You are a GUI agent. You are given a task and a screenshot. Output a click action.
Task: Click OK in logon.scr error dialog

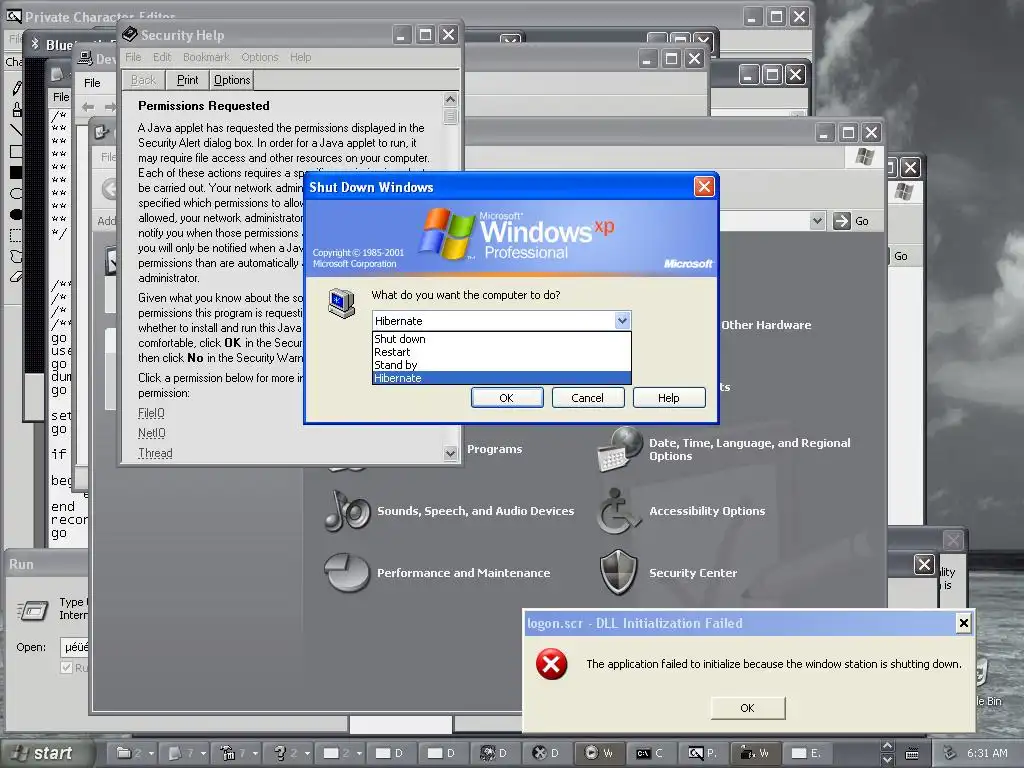[x=748, y=708]
